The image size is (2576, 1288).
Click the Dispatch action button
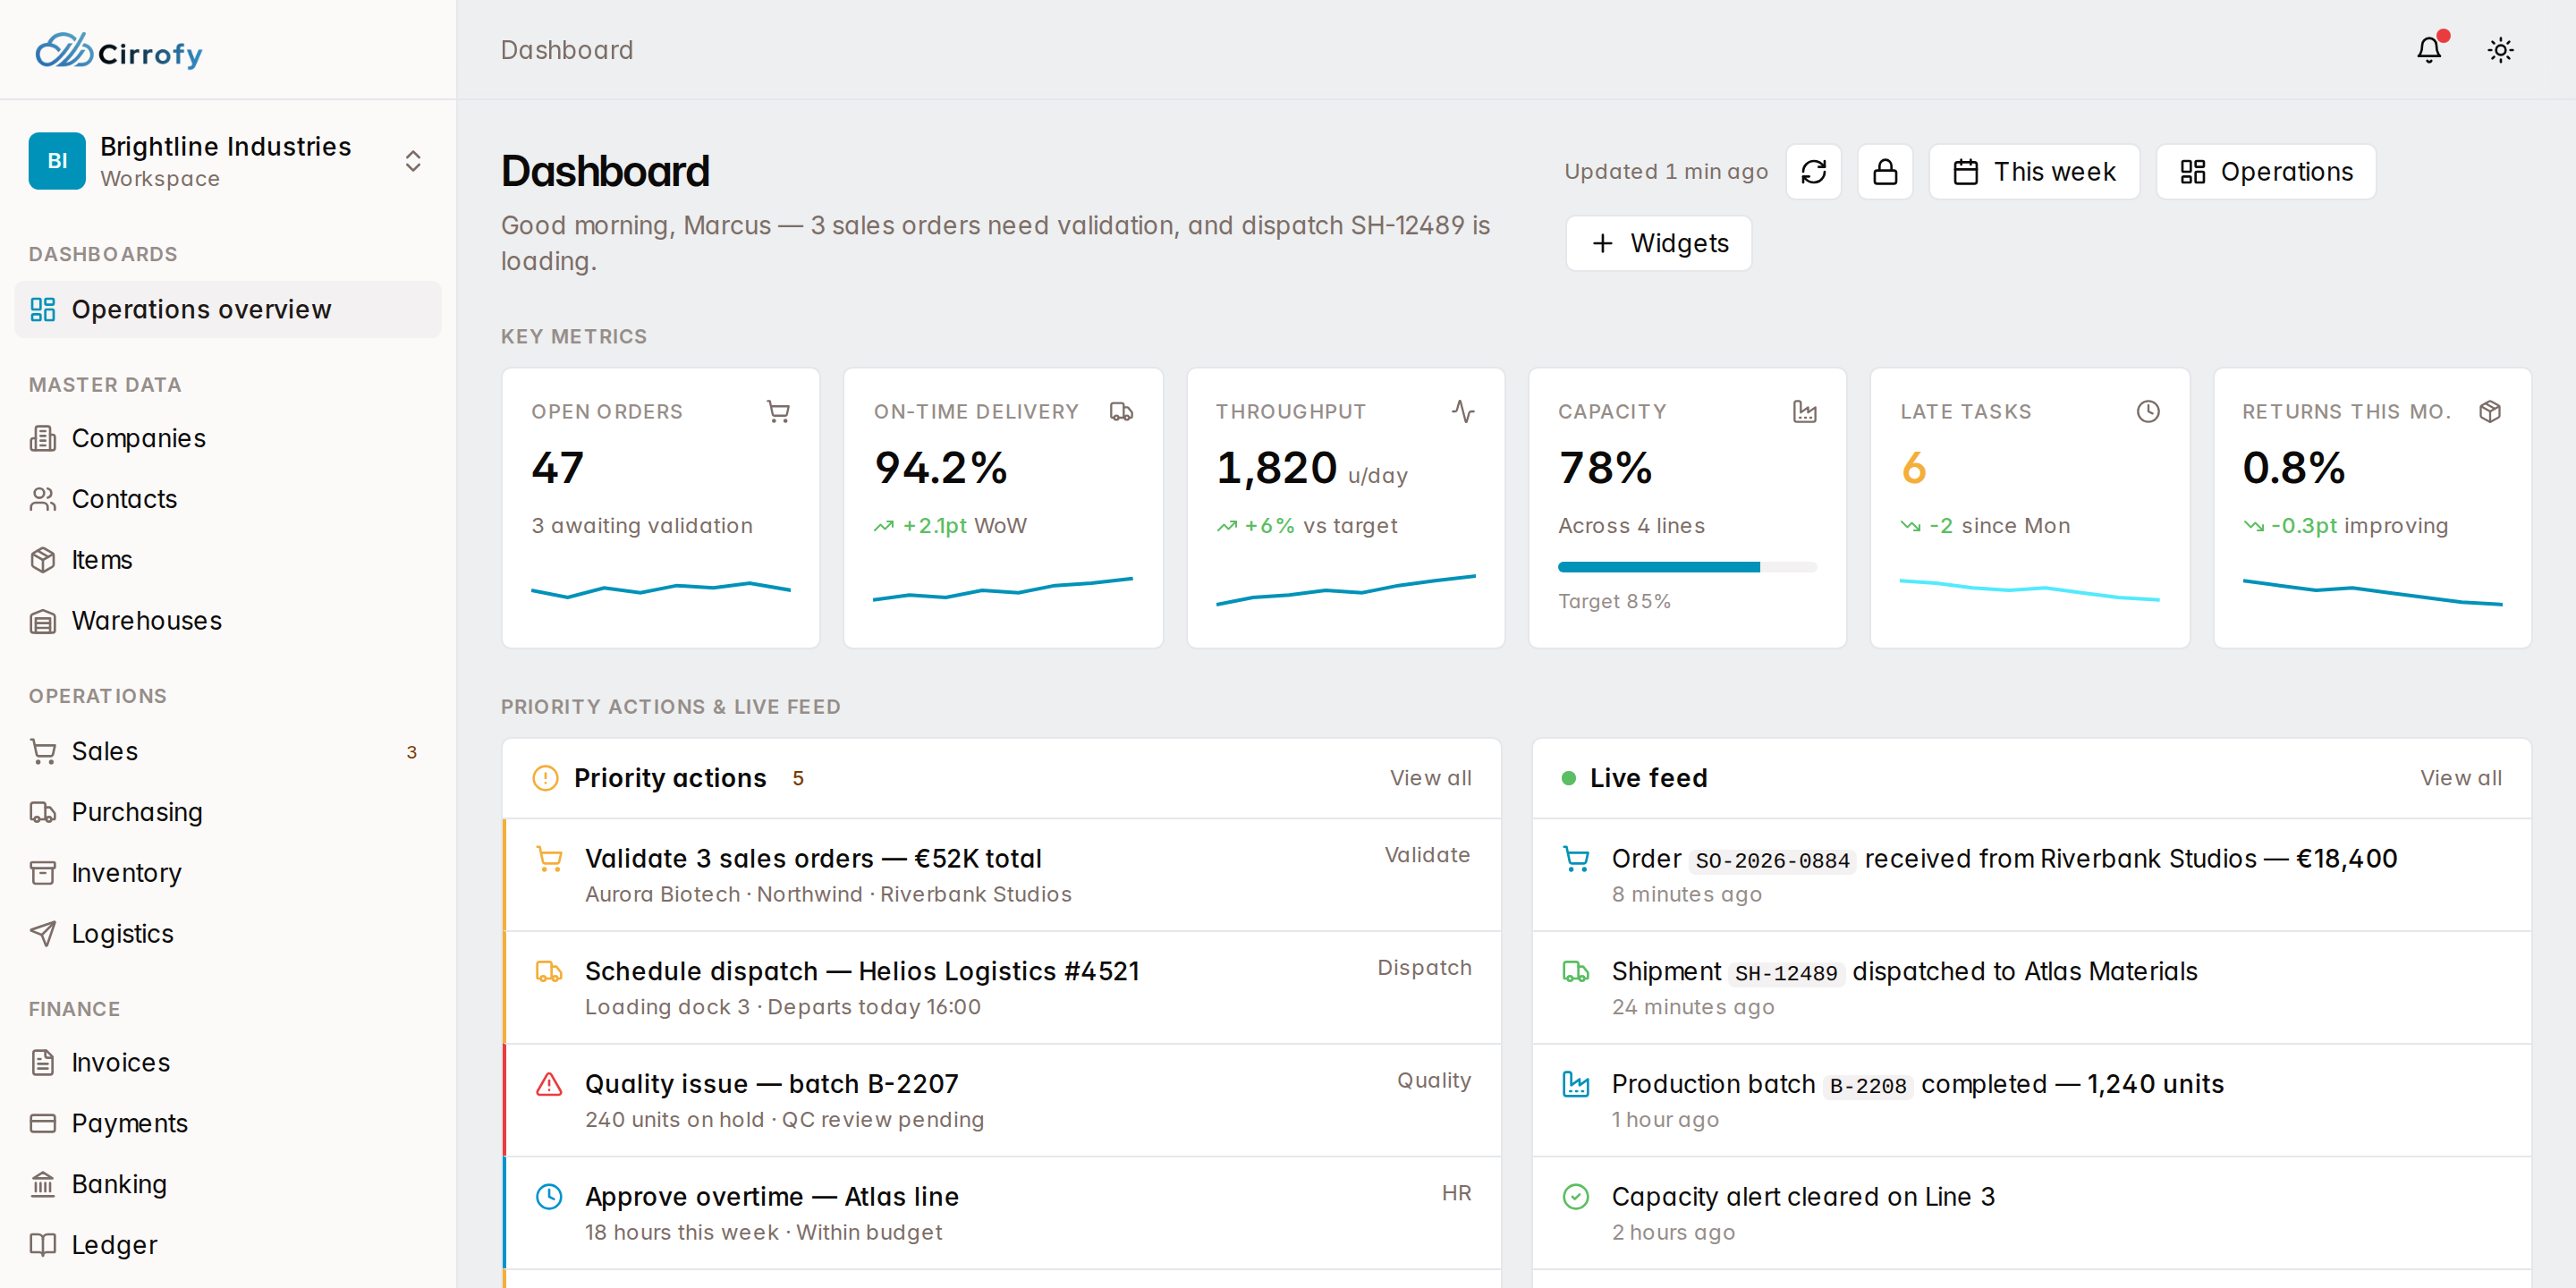coord(1424,968)
